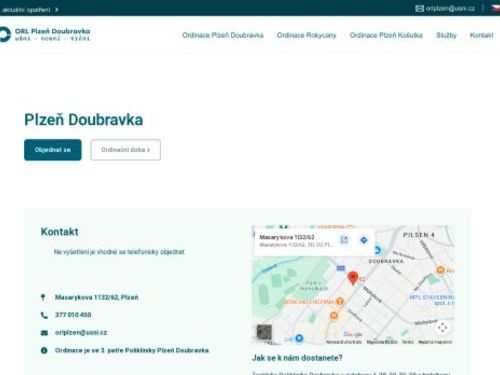Viewport: 500px width, 375px height.
Task: Open the Služby menu item
Action: [446, 35]
